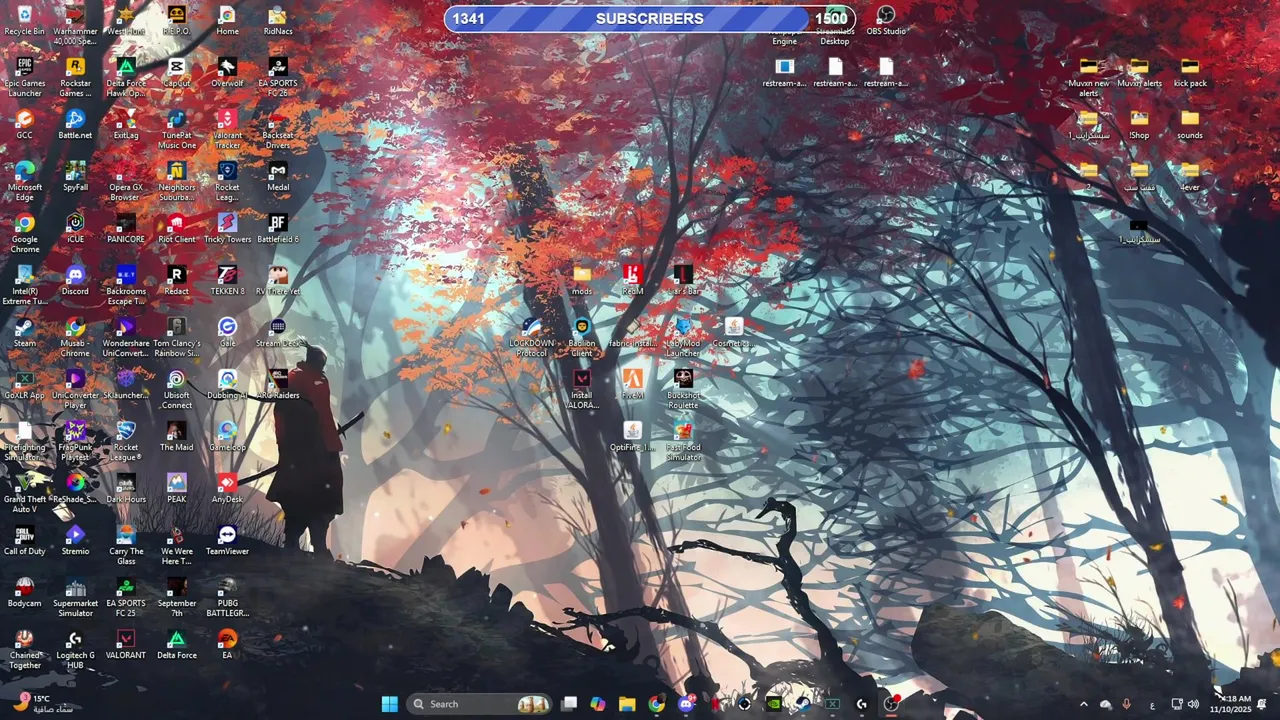The height and width of the screenshot is (720, 1280).
Task: Select the VALORANT desktop icon
Action: (126, 644)
